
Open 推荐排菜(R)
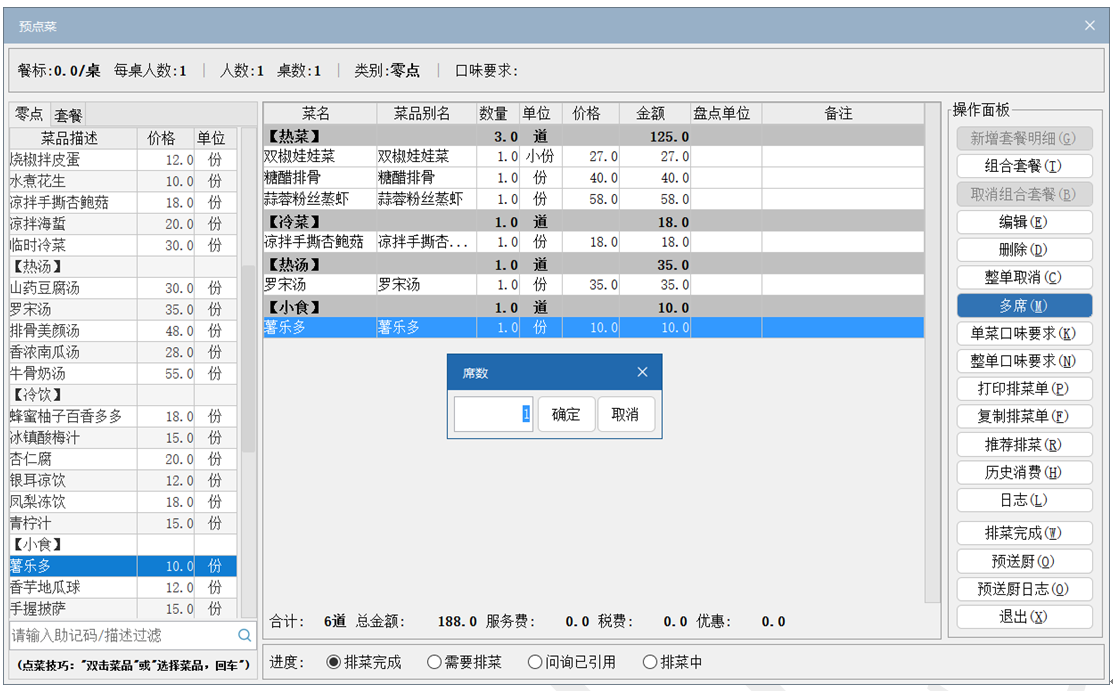click(1024, 445)
